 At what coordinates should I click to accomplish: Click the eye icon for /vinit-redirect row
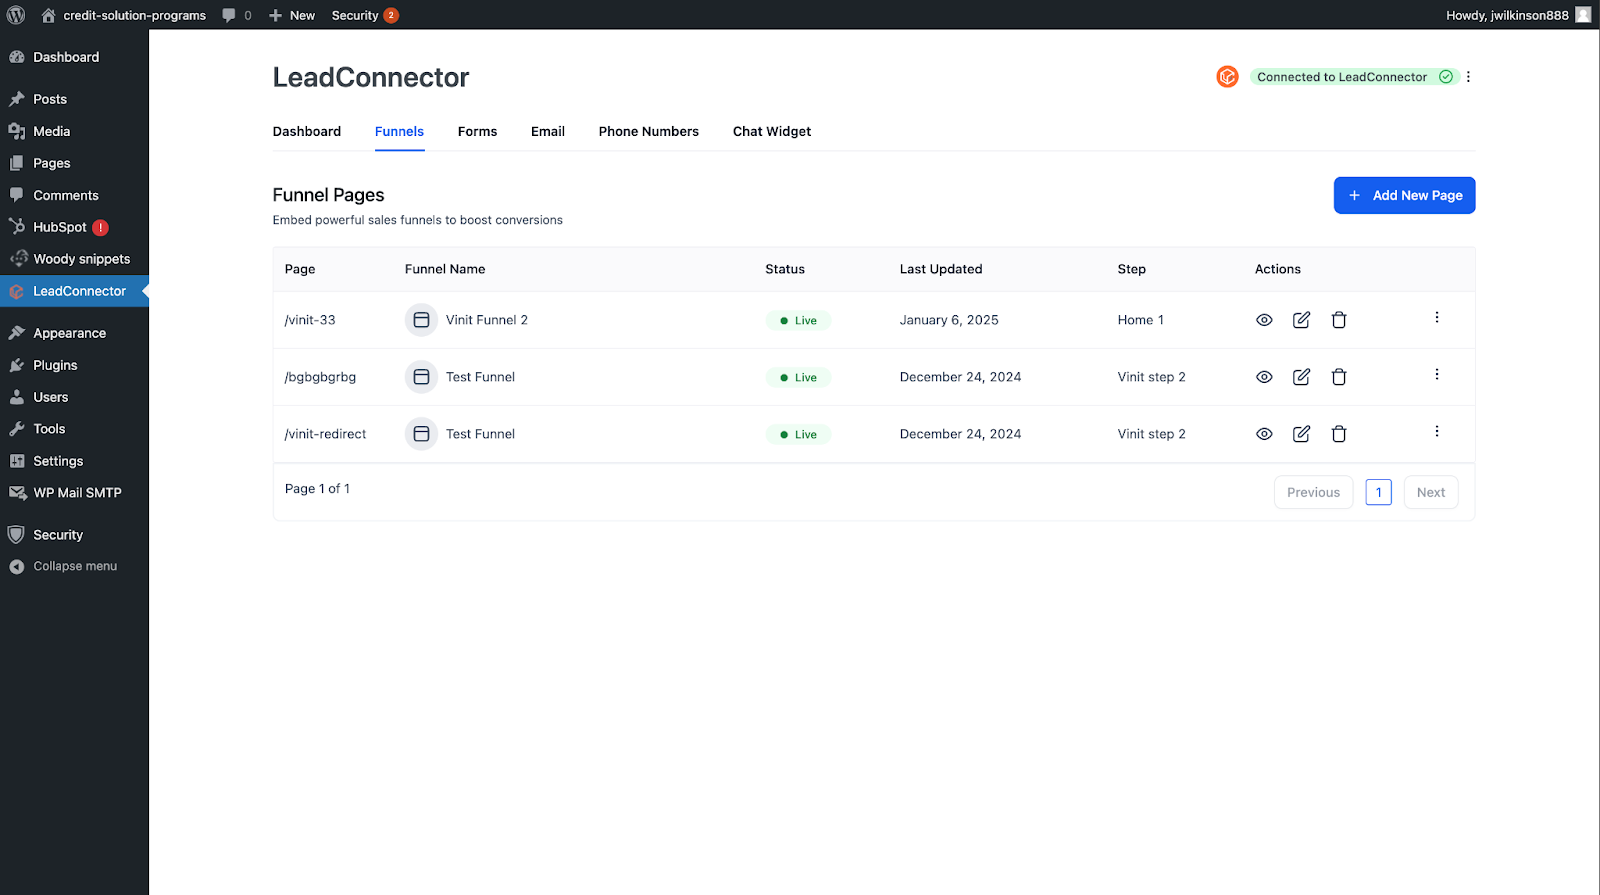coord(1264,434)
